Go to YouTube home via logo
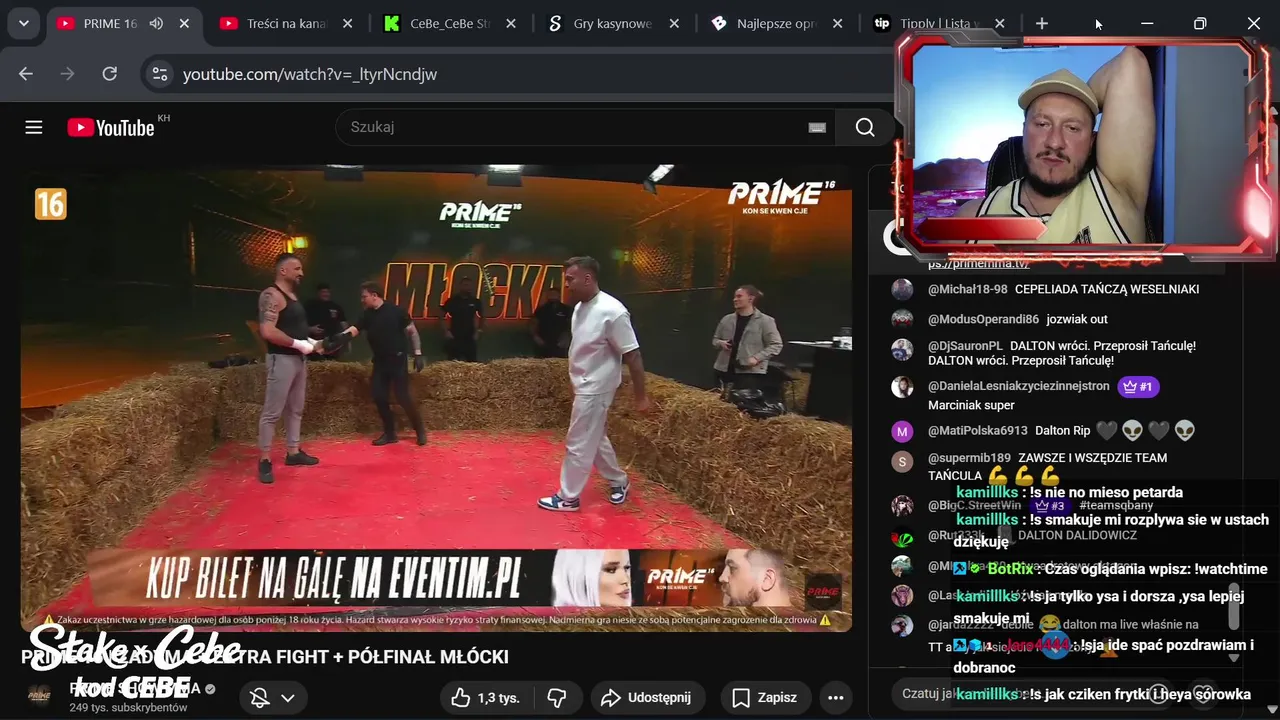The width and height of the screenshot is (1280, 720). [x=111, y=127]
